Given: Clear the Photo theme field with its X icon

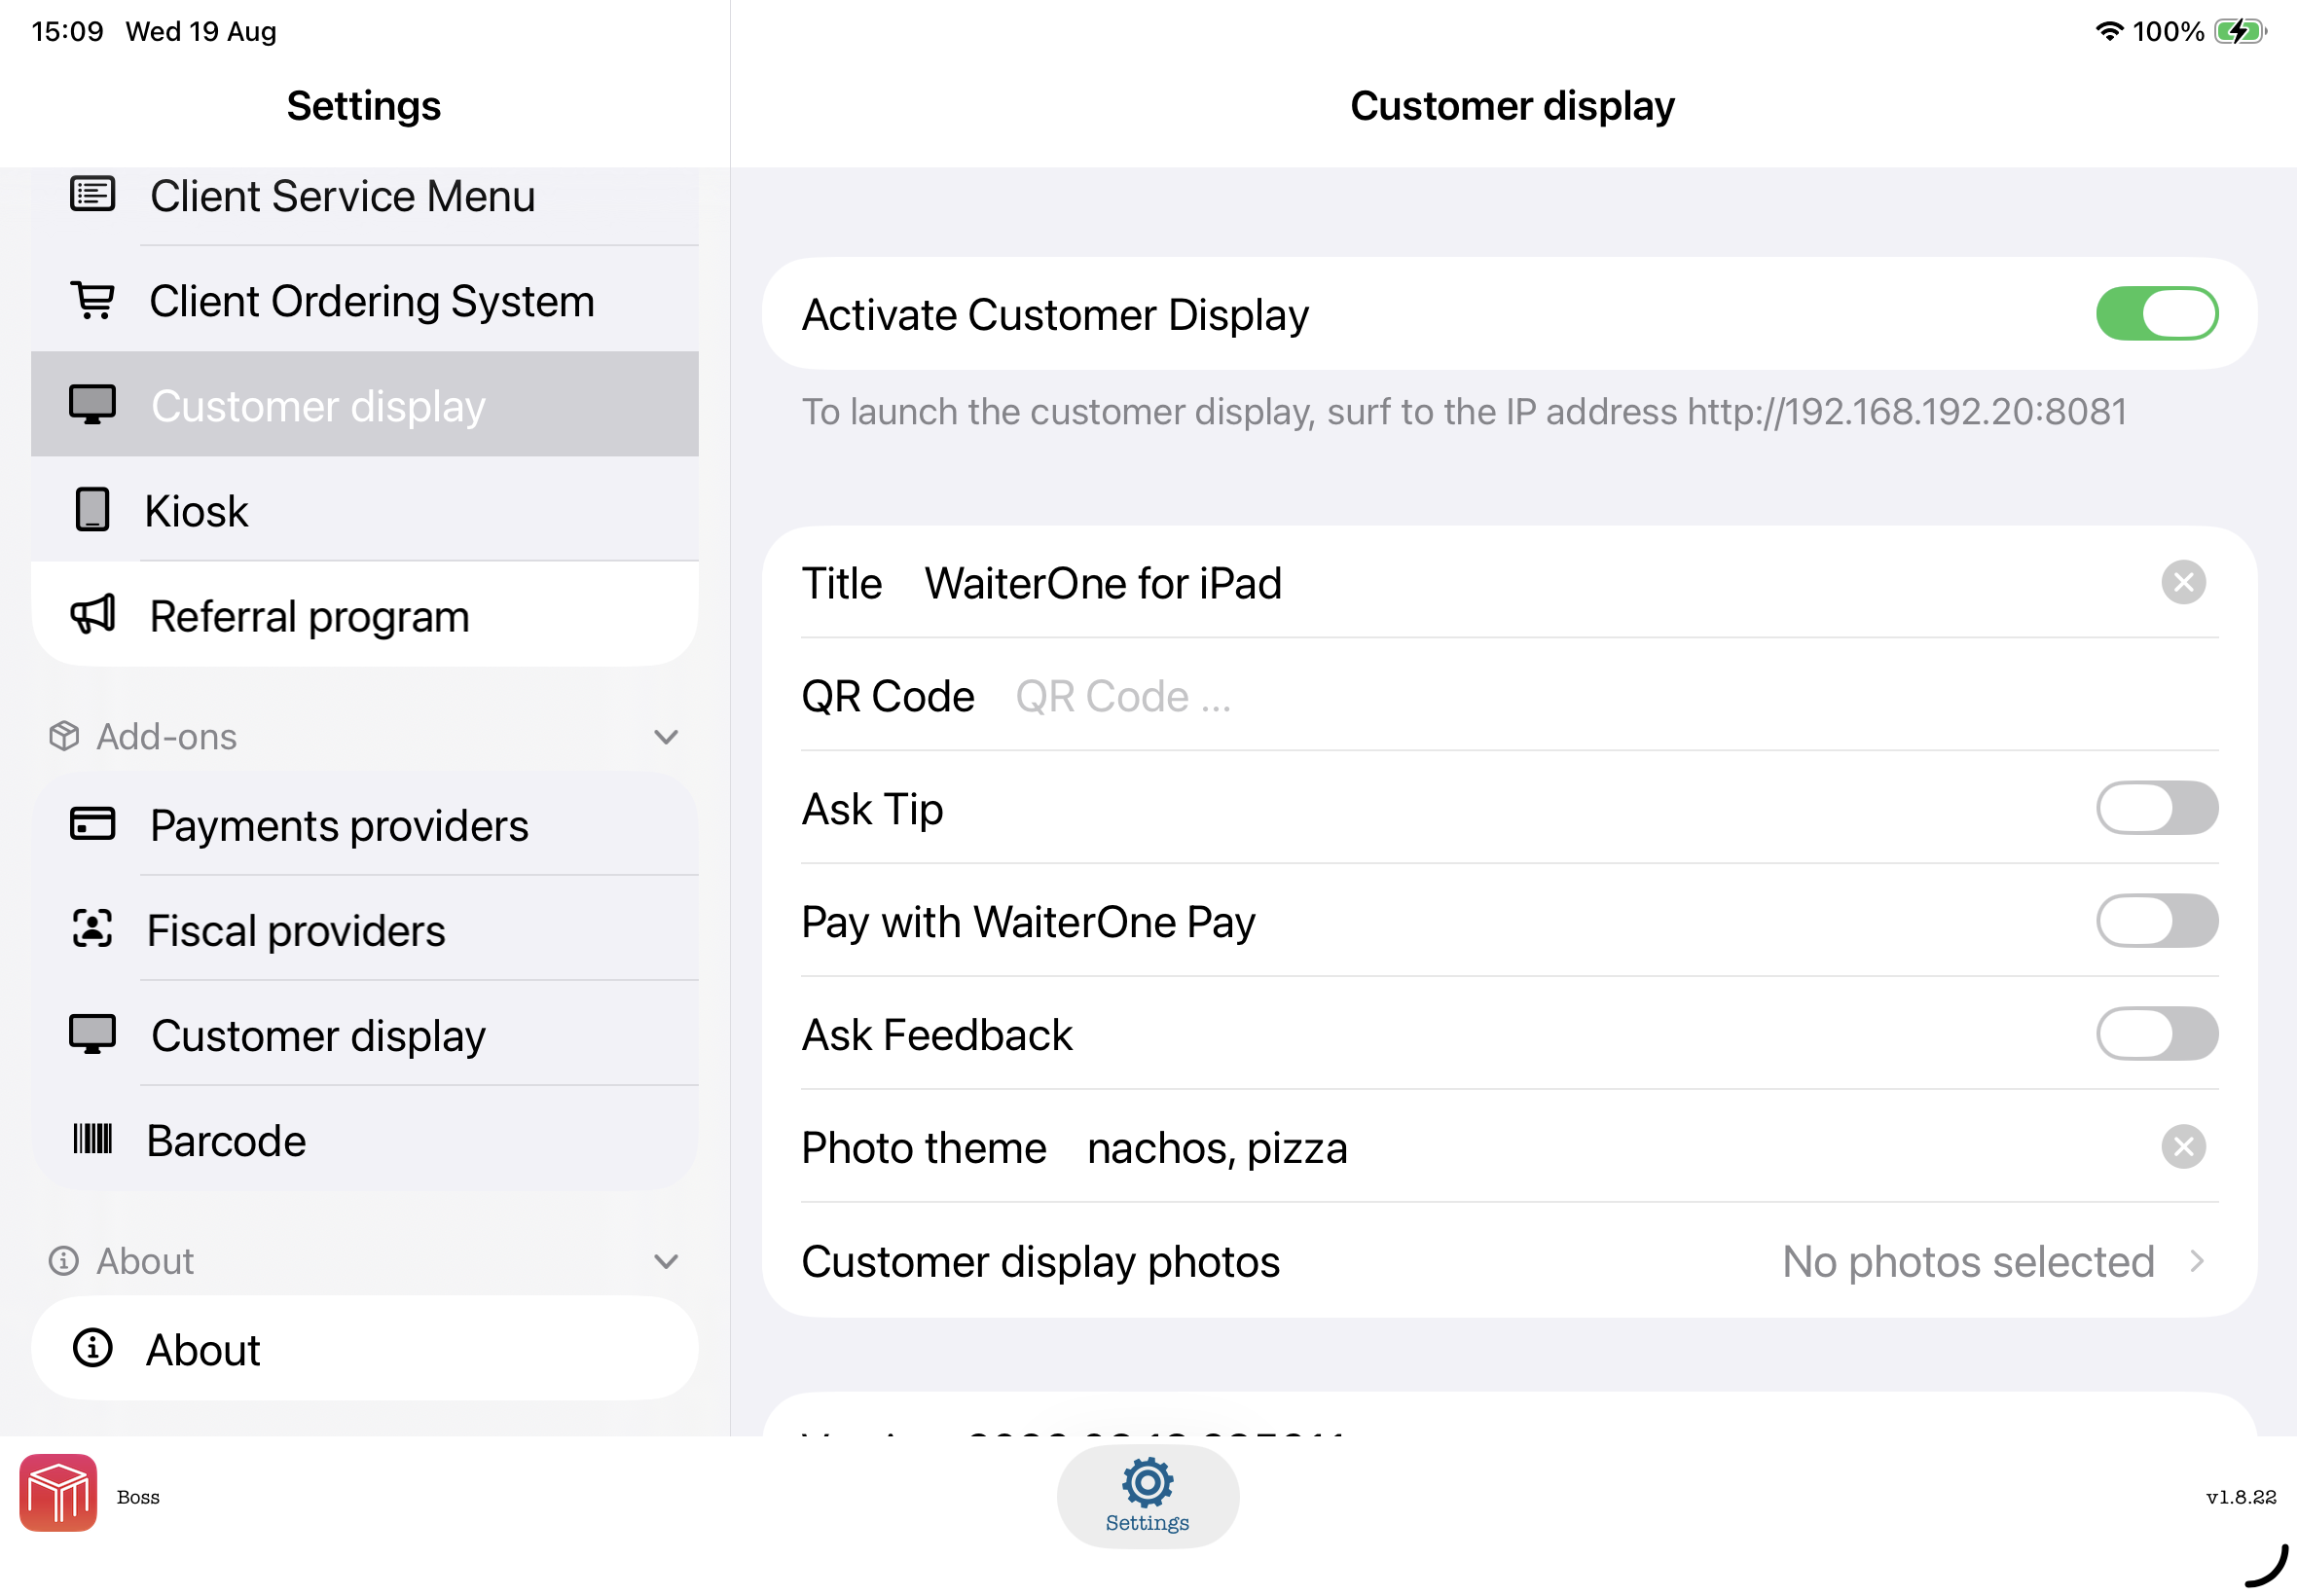Looking at the screenshot, I should [x=2183, y=1147].
